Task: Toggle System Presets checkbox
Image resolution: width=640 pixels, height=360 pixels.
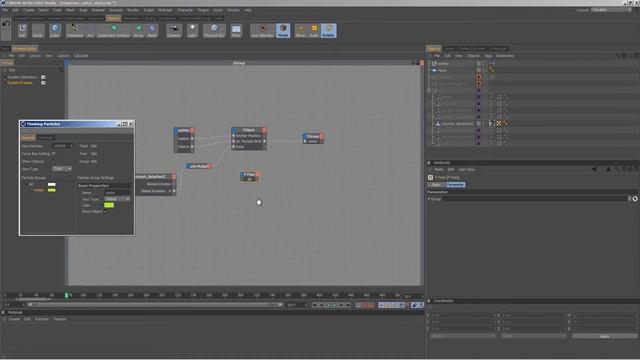Action: pos(43,83)
